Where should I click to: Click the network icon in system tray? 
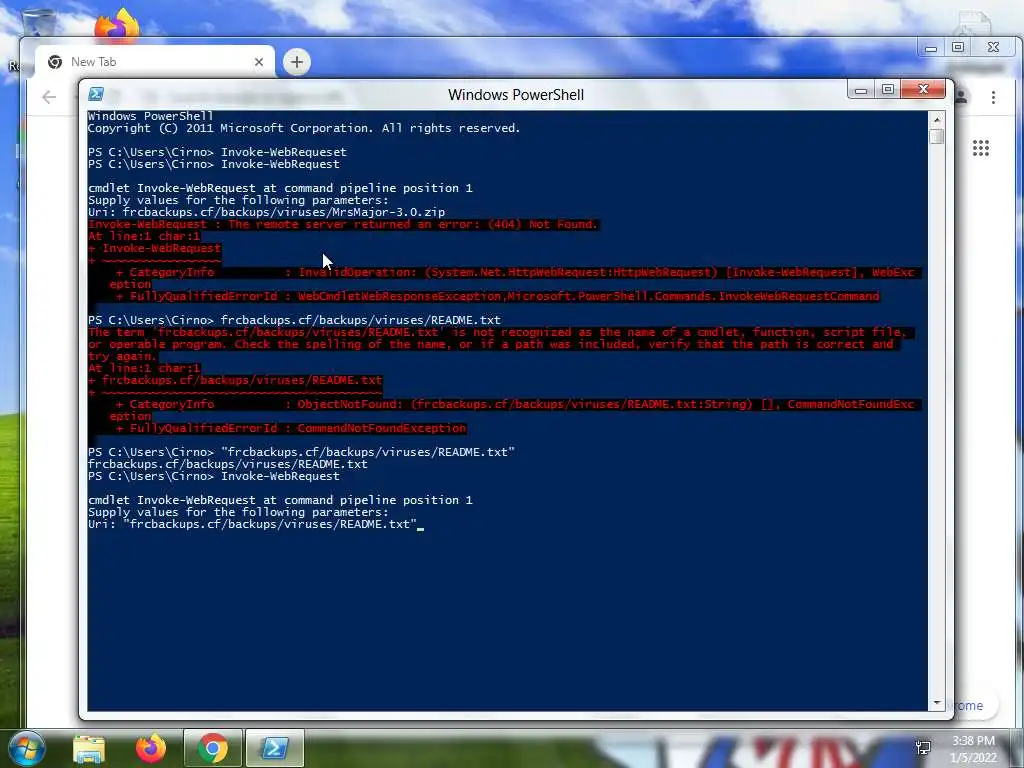[x=923, y=748]
